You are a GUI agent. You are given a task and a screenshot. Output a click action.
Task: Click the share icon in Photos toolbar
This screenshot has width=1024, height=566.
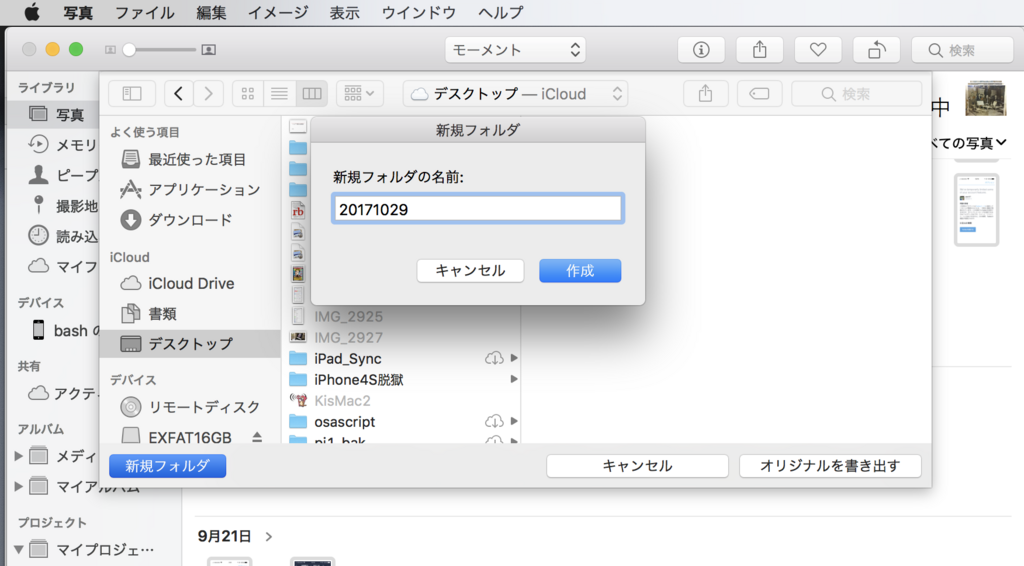coord(760,50)
